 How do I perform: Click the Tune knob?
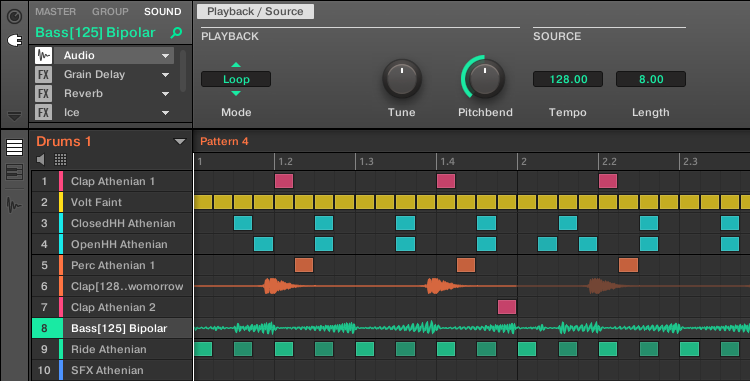402,79
